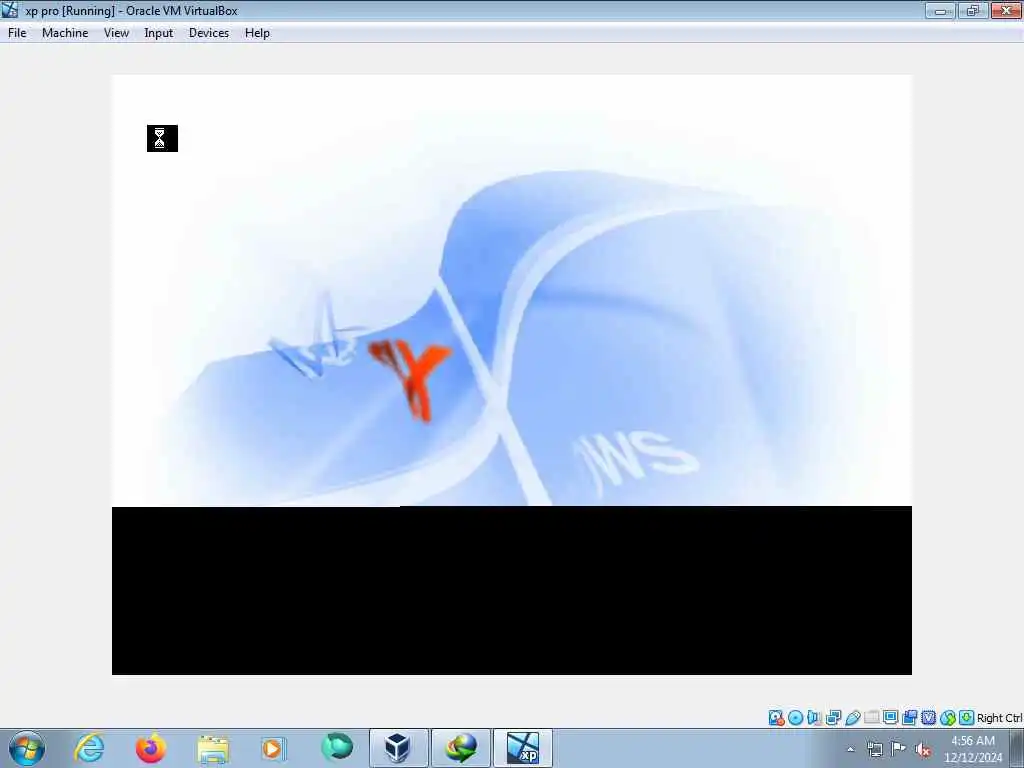Viewport: 1024px width, 768px height.
Task: Click the recording status icon
Action: point(909,718)
